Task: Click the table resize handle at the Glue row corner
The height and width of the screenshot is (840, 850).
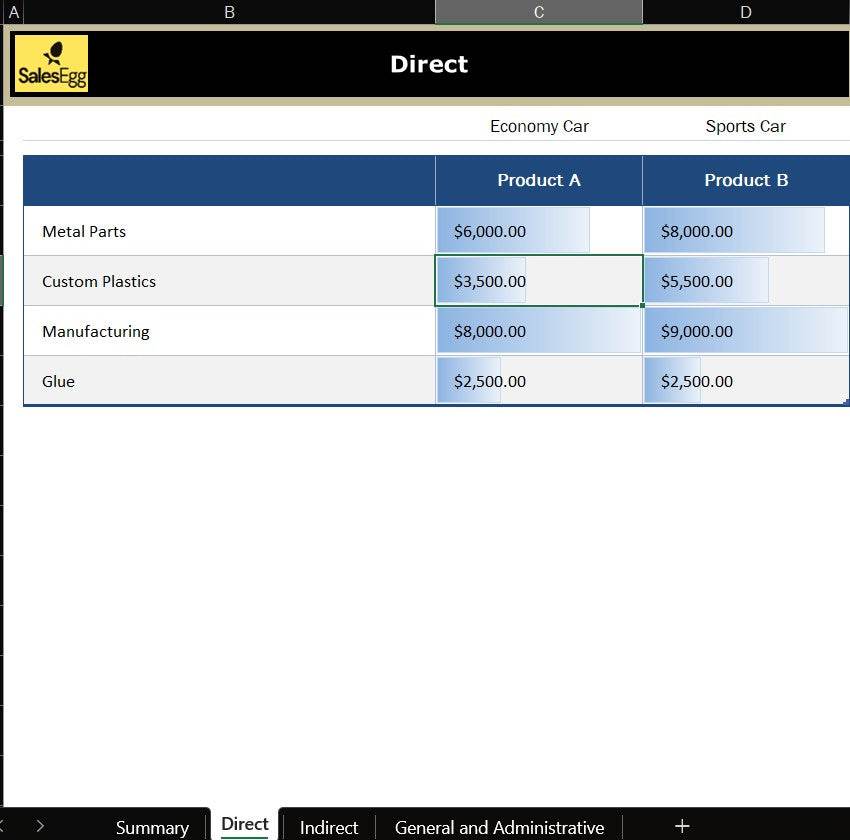Action: pos(845,402)
